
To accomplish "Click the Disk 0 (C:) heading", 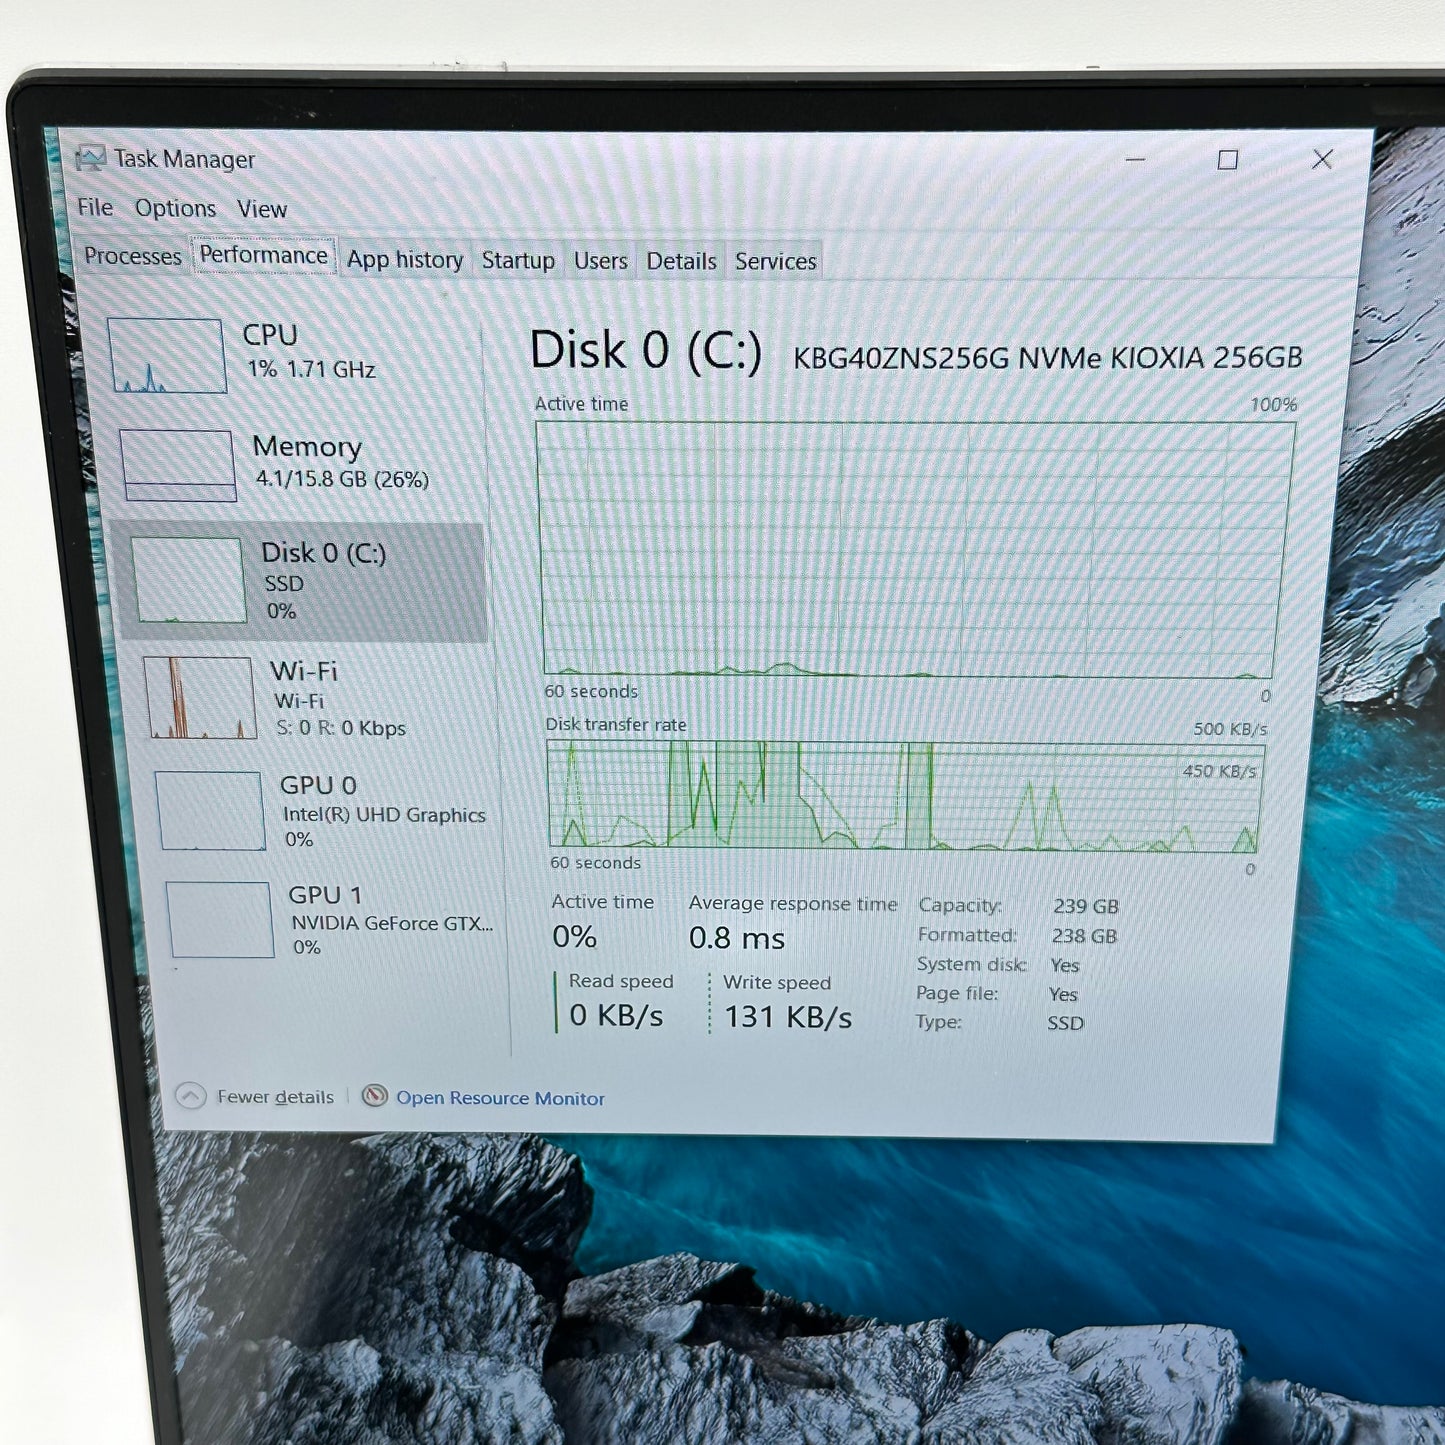I will [645, 351].
